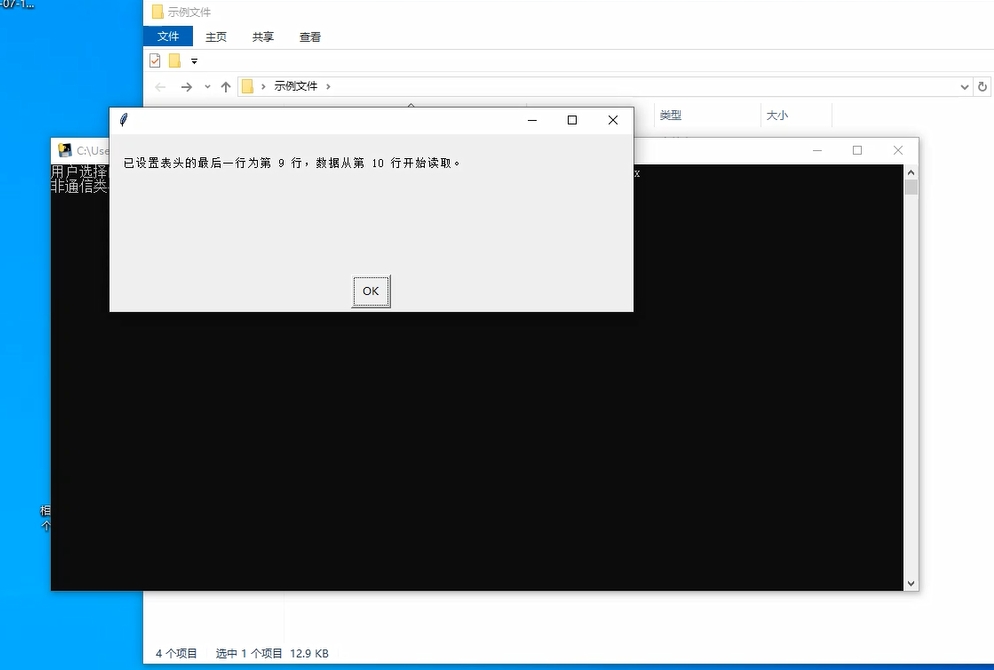The height and width of the screenshot is (670, 994).
Task: Expand the quick access toolbar customize arrow
Action: coord(194,61)
